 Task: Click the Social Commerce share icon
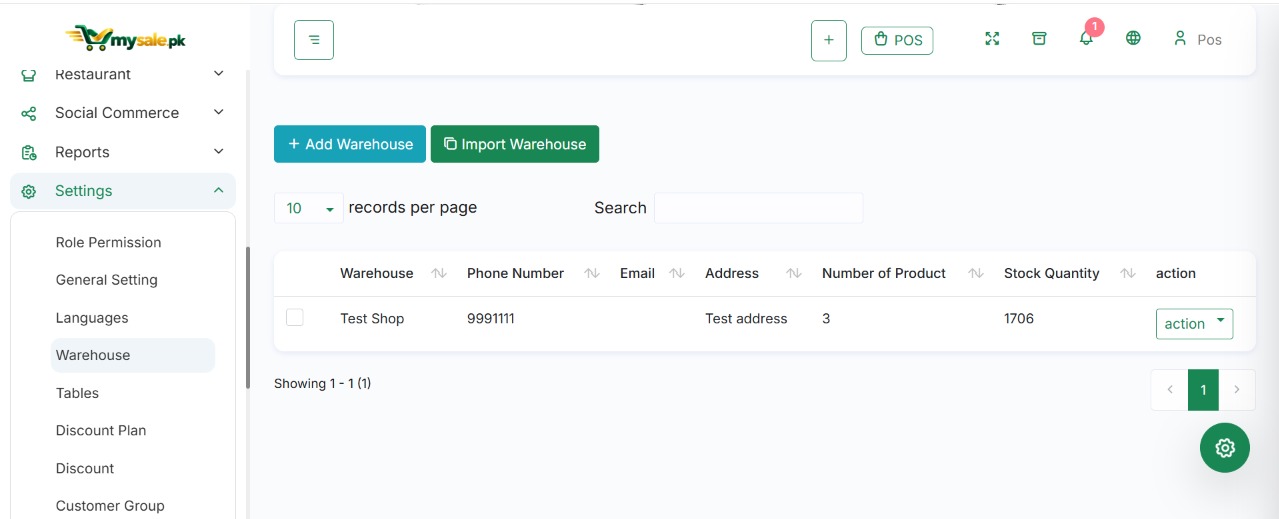[29, 113]
